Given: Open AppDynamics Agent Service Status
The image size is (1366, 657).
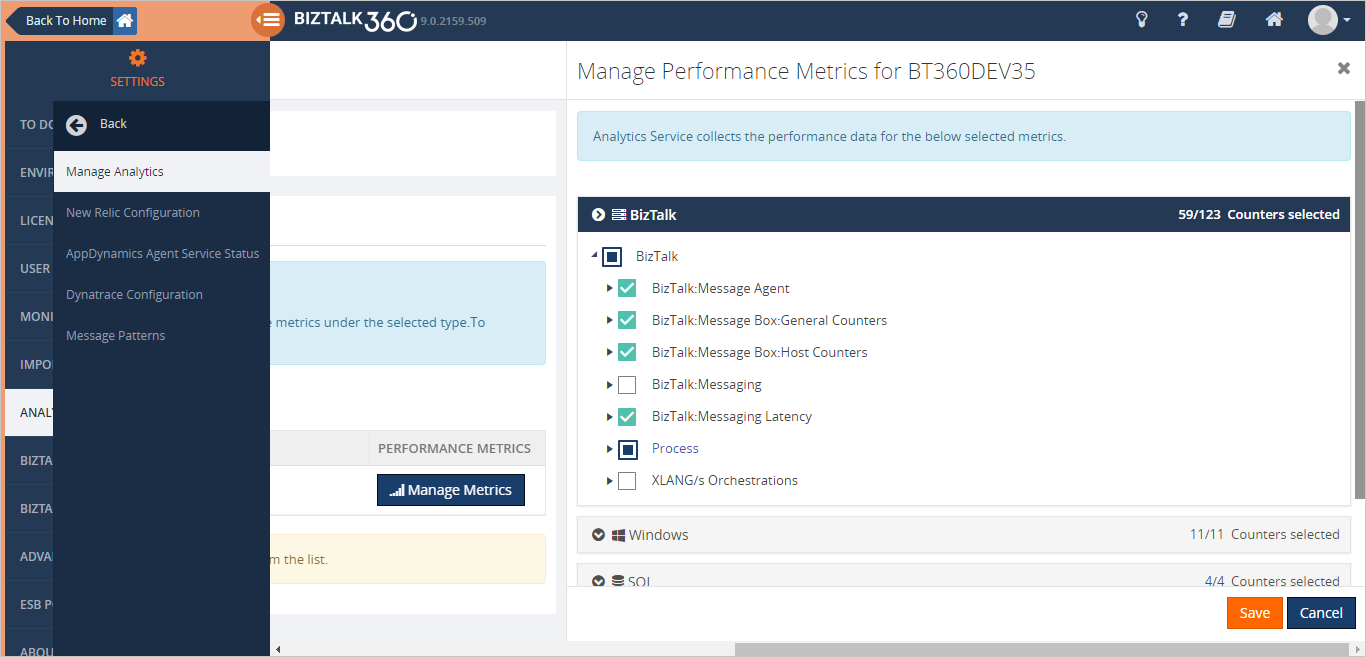Looking at the screenshot, I should click(x=162, y=254).
